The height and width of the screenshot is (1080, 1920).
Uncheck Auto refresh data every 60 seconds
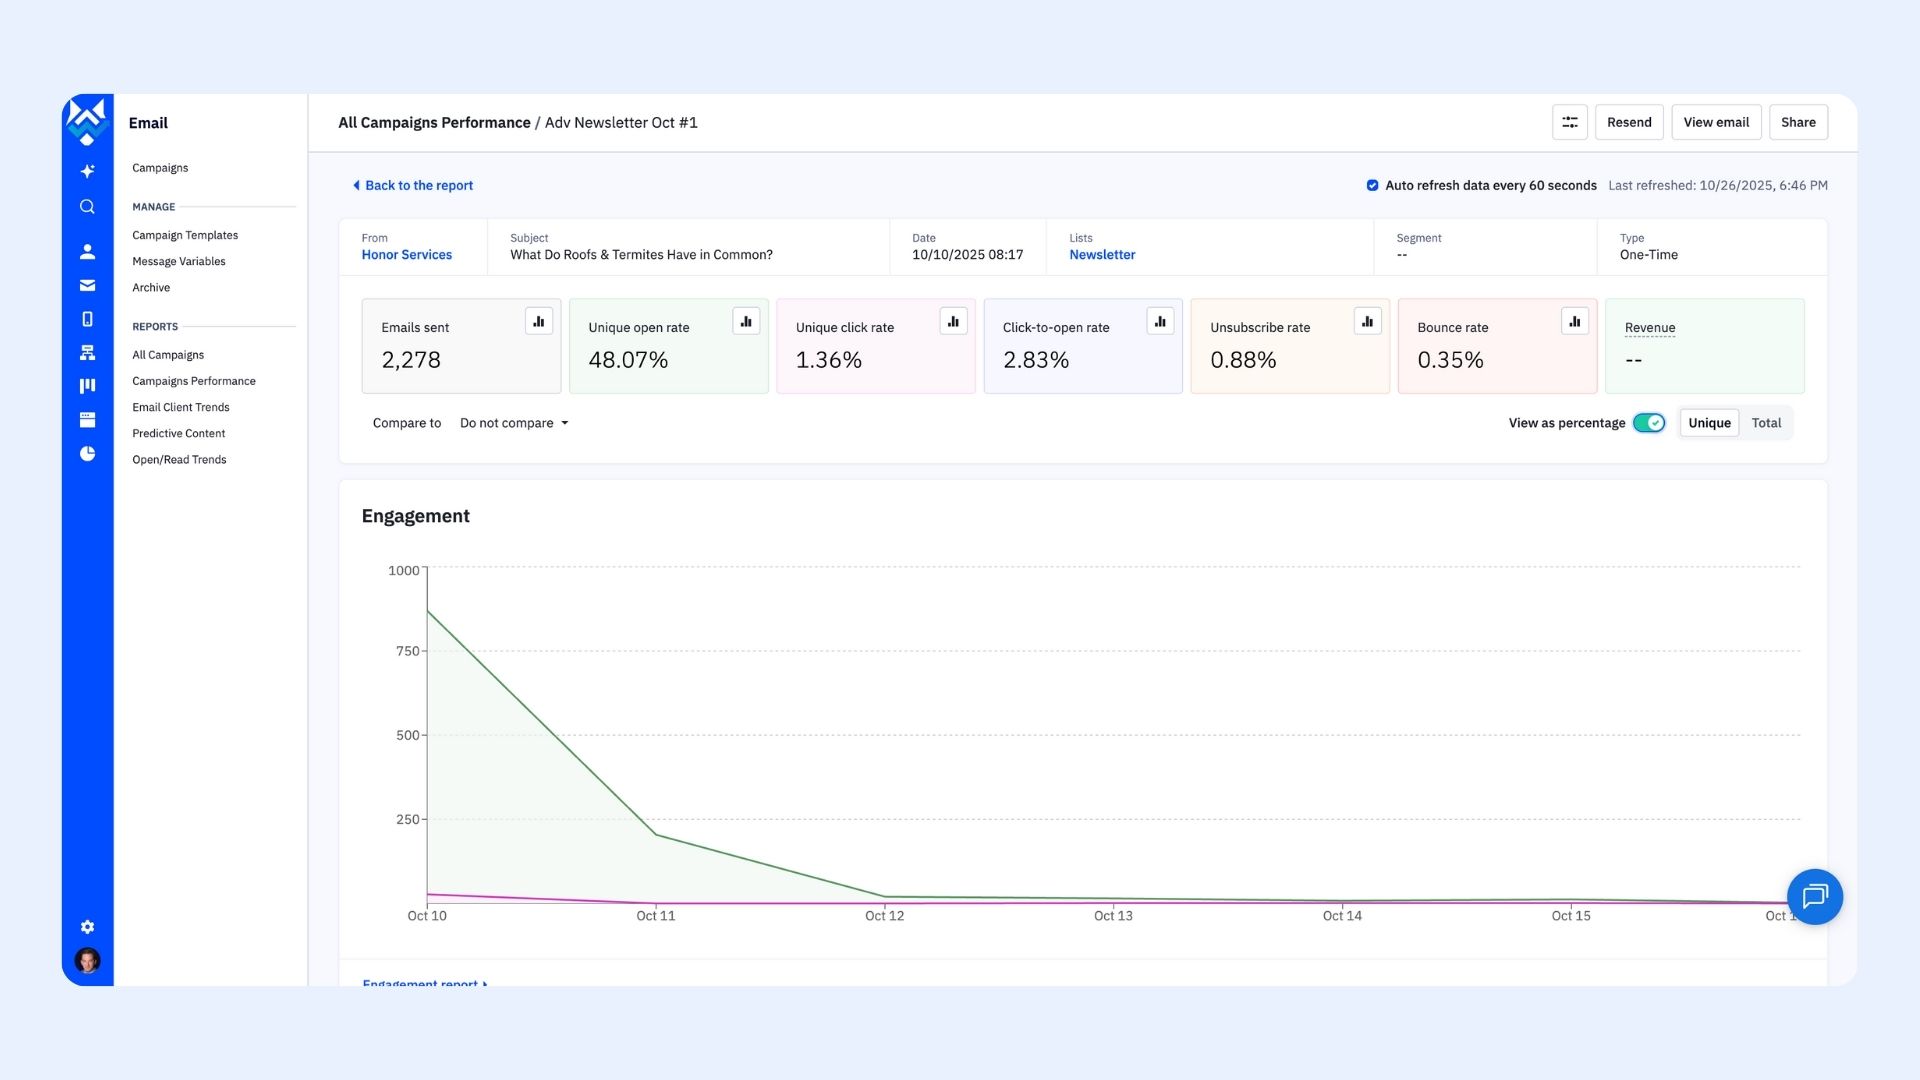click(1372, 185)
